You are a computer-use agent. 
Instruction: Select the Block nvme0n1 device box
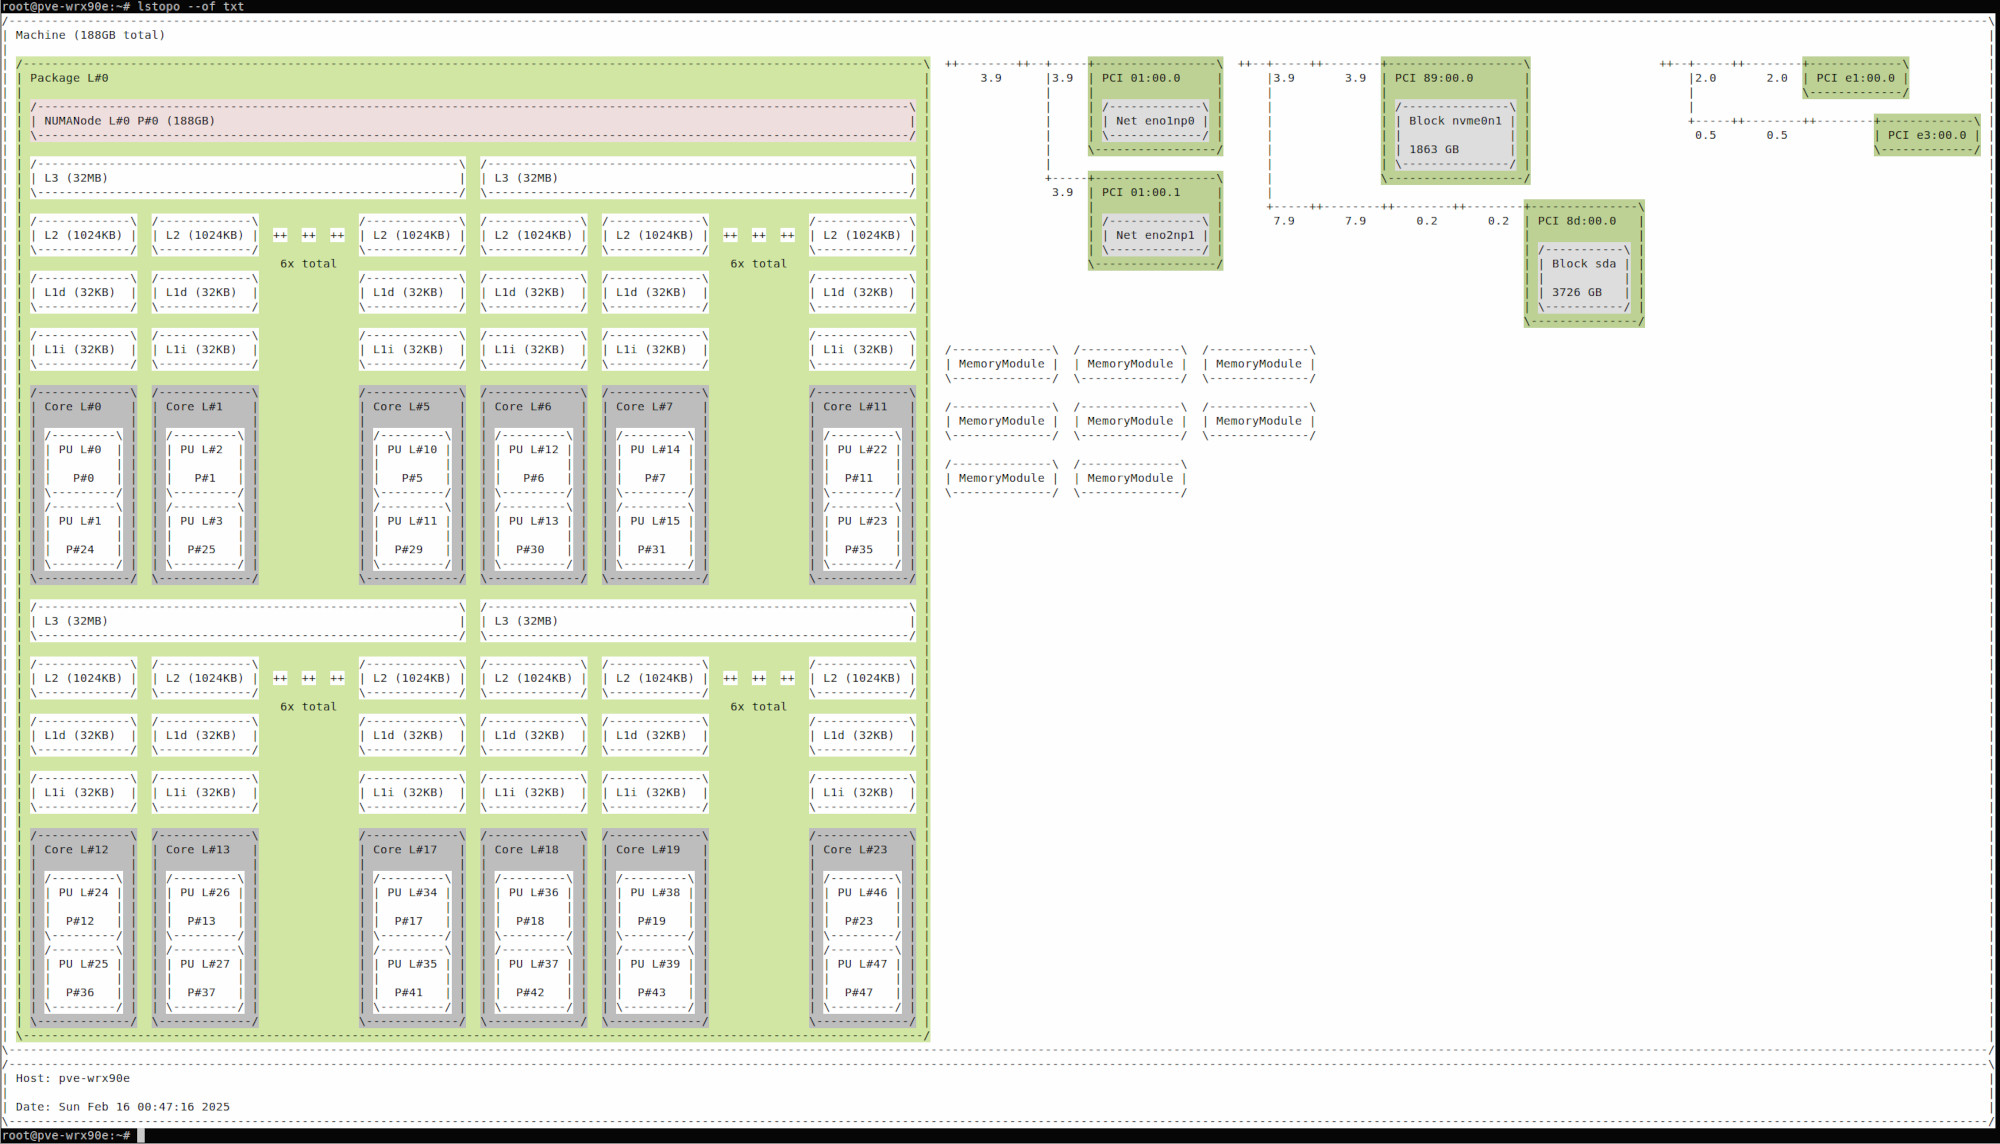click(x=1455, y=135)
